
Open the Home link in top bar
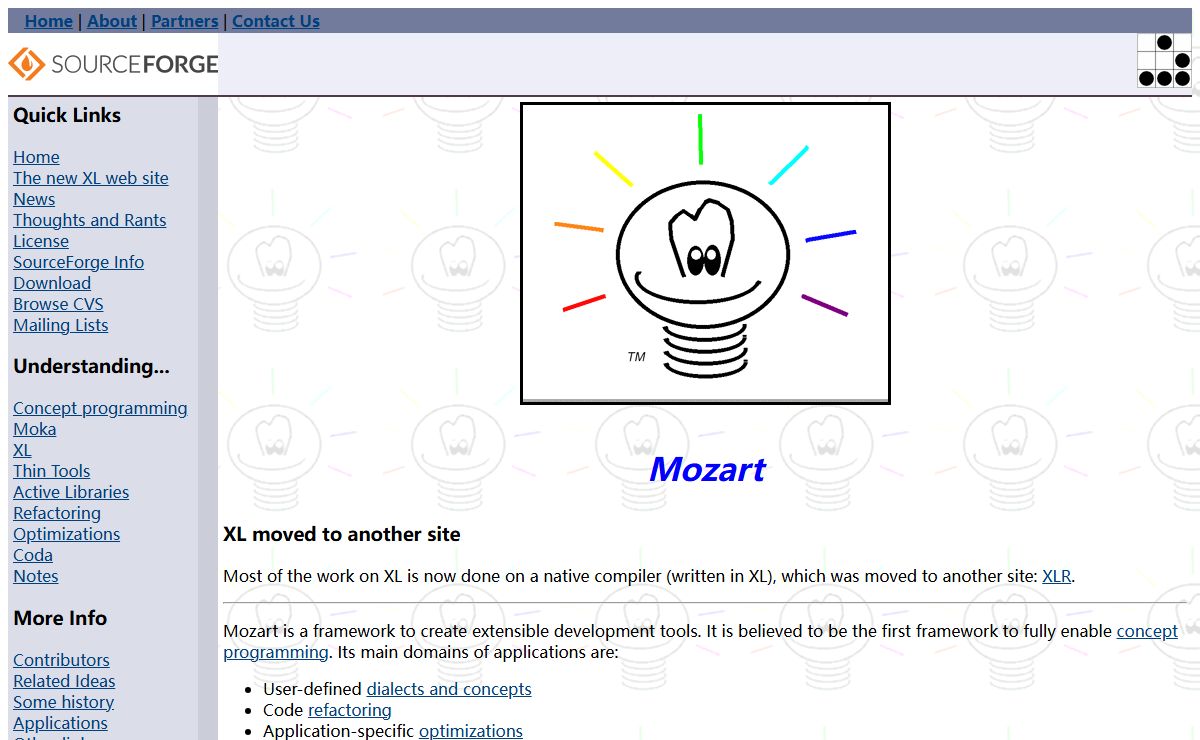pos(49,21)
